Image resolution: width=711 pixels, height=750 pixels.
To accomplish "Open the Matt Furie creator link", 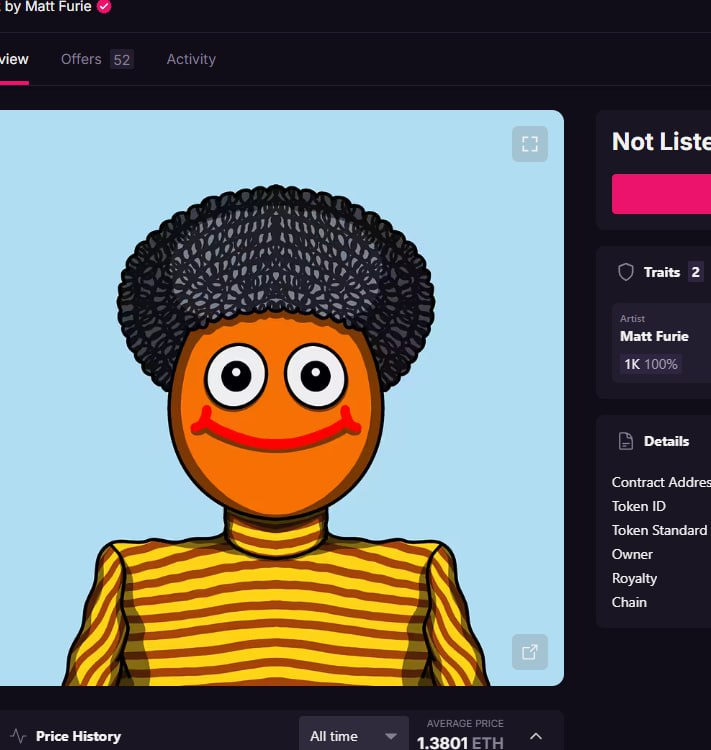I will pos(58,7).
